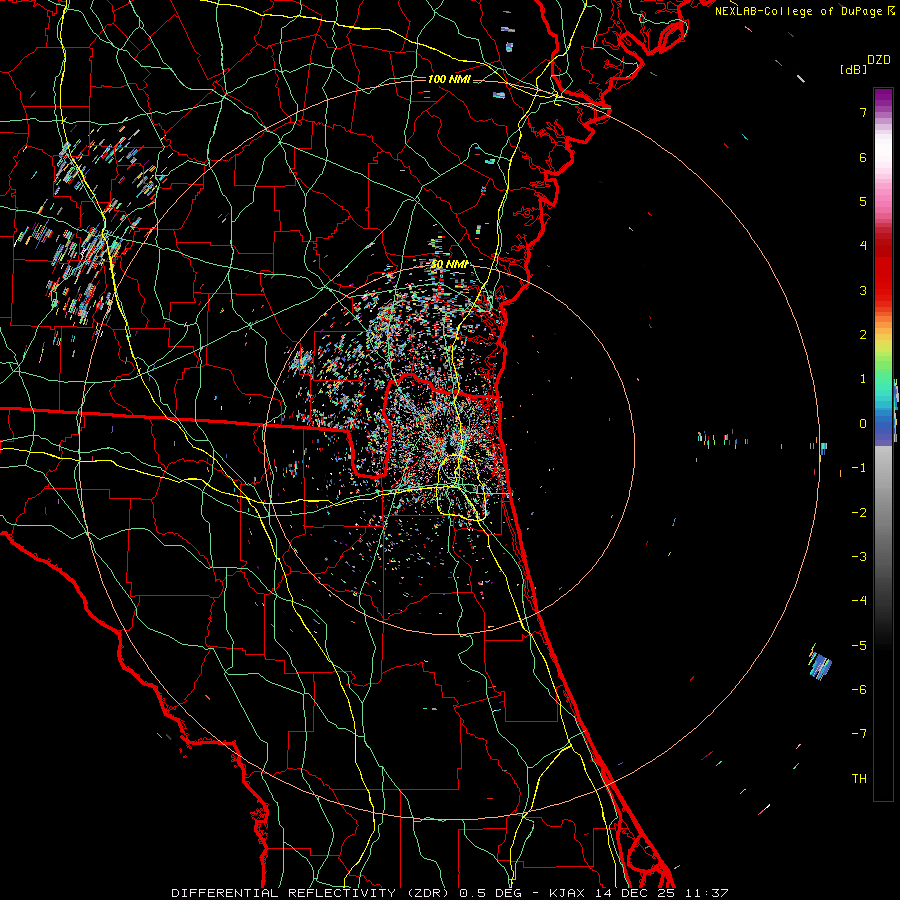Click the '11:37' time stamp in the caption

pos(707,893)
